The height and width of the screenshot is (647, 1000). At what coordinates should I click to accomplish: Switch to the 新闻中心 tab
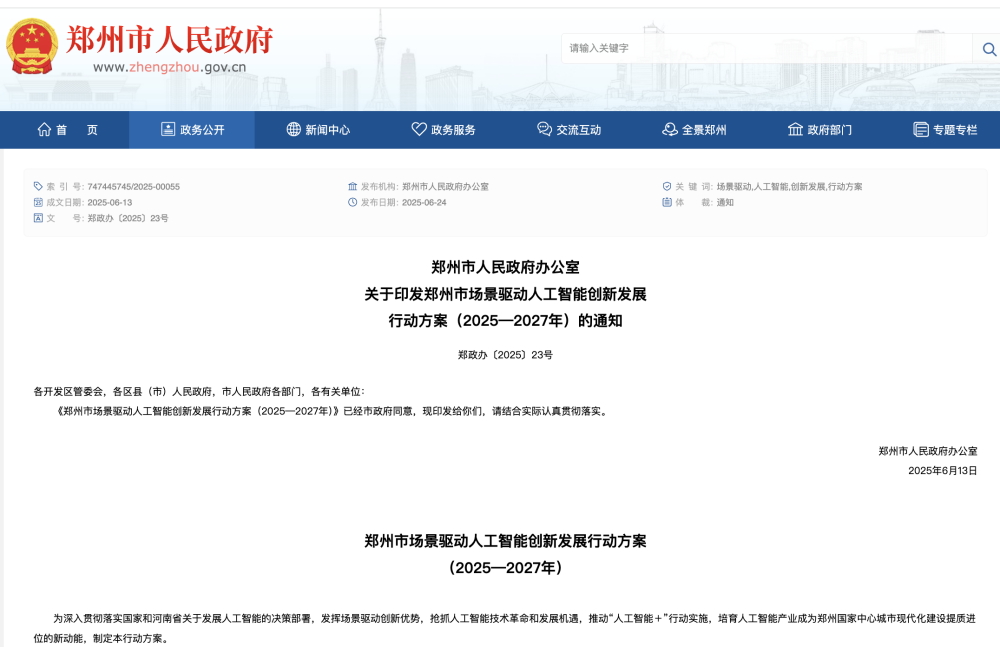click(x=318, y=129)
